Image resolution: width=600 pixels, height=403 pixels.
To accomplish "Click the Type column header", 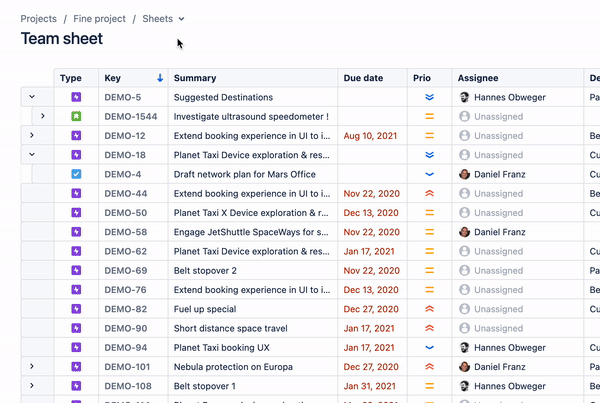I will (71, 78).
